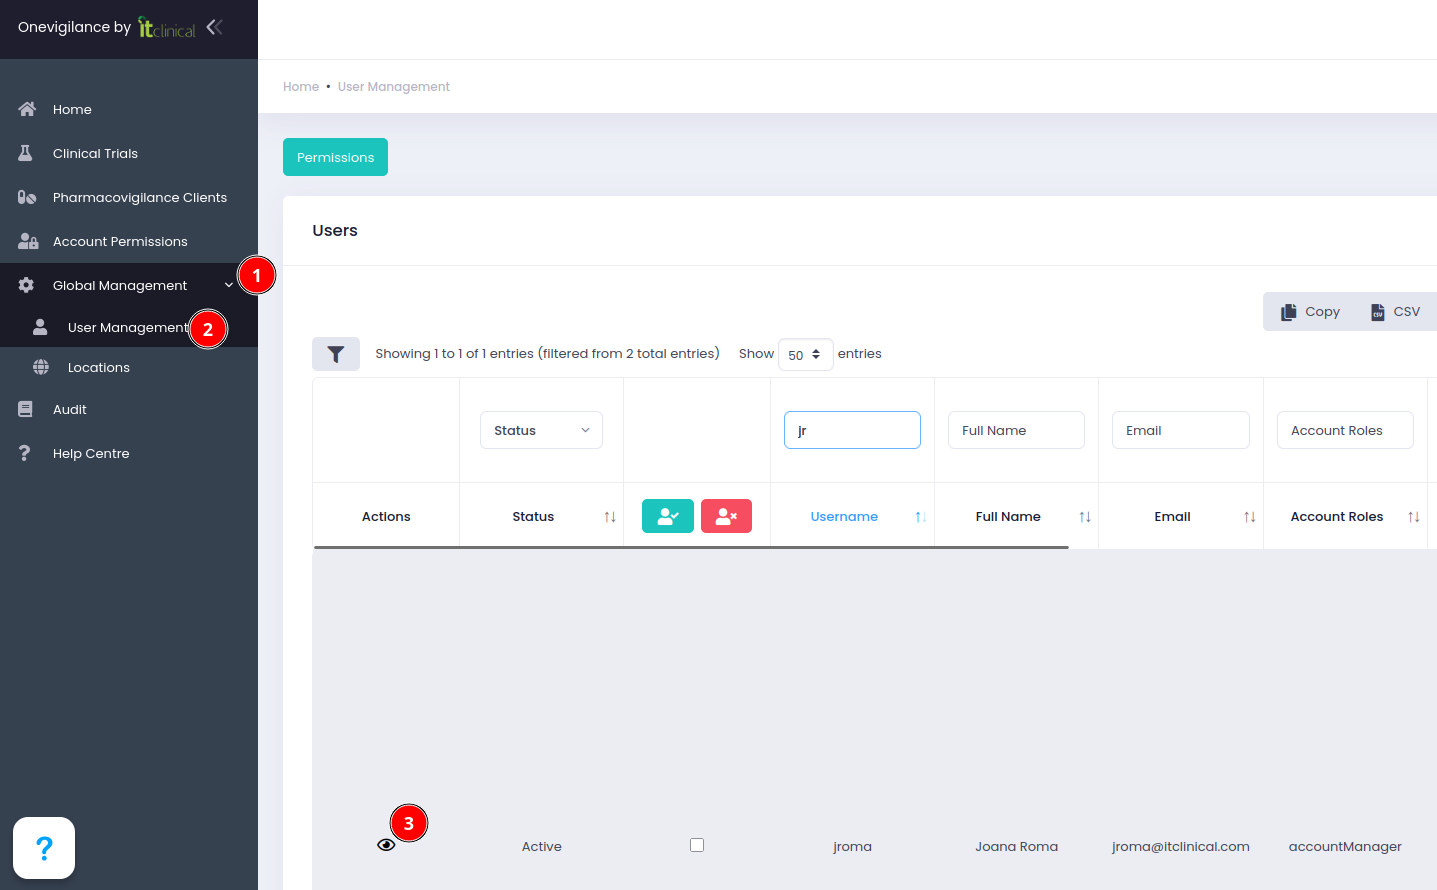View user jroma with the eye icon
Viewport: 1437px width, 890px height.
(386, 845)
